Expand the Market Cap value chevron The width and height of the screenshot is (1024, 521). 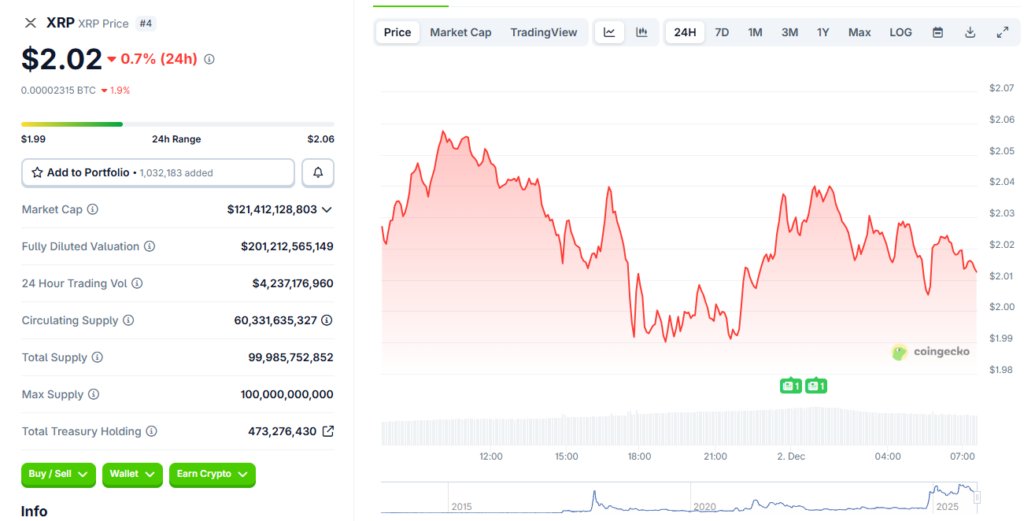point(327,210)
